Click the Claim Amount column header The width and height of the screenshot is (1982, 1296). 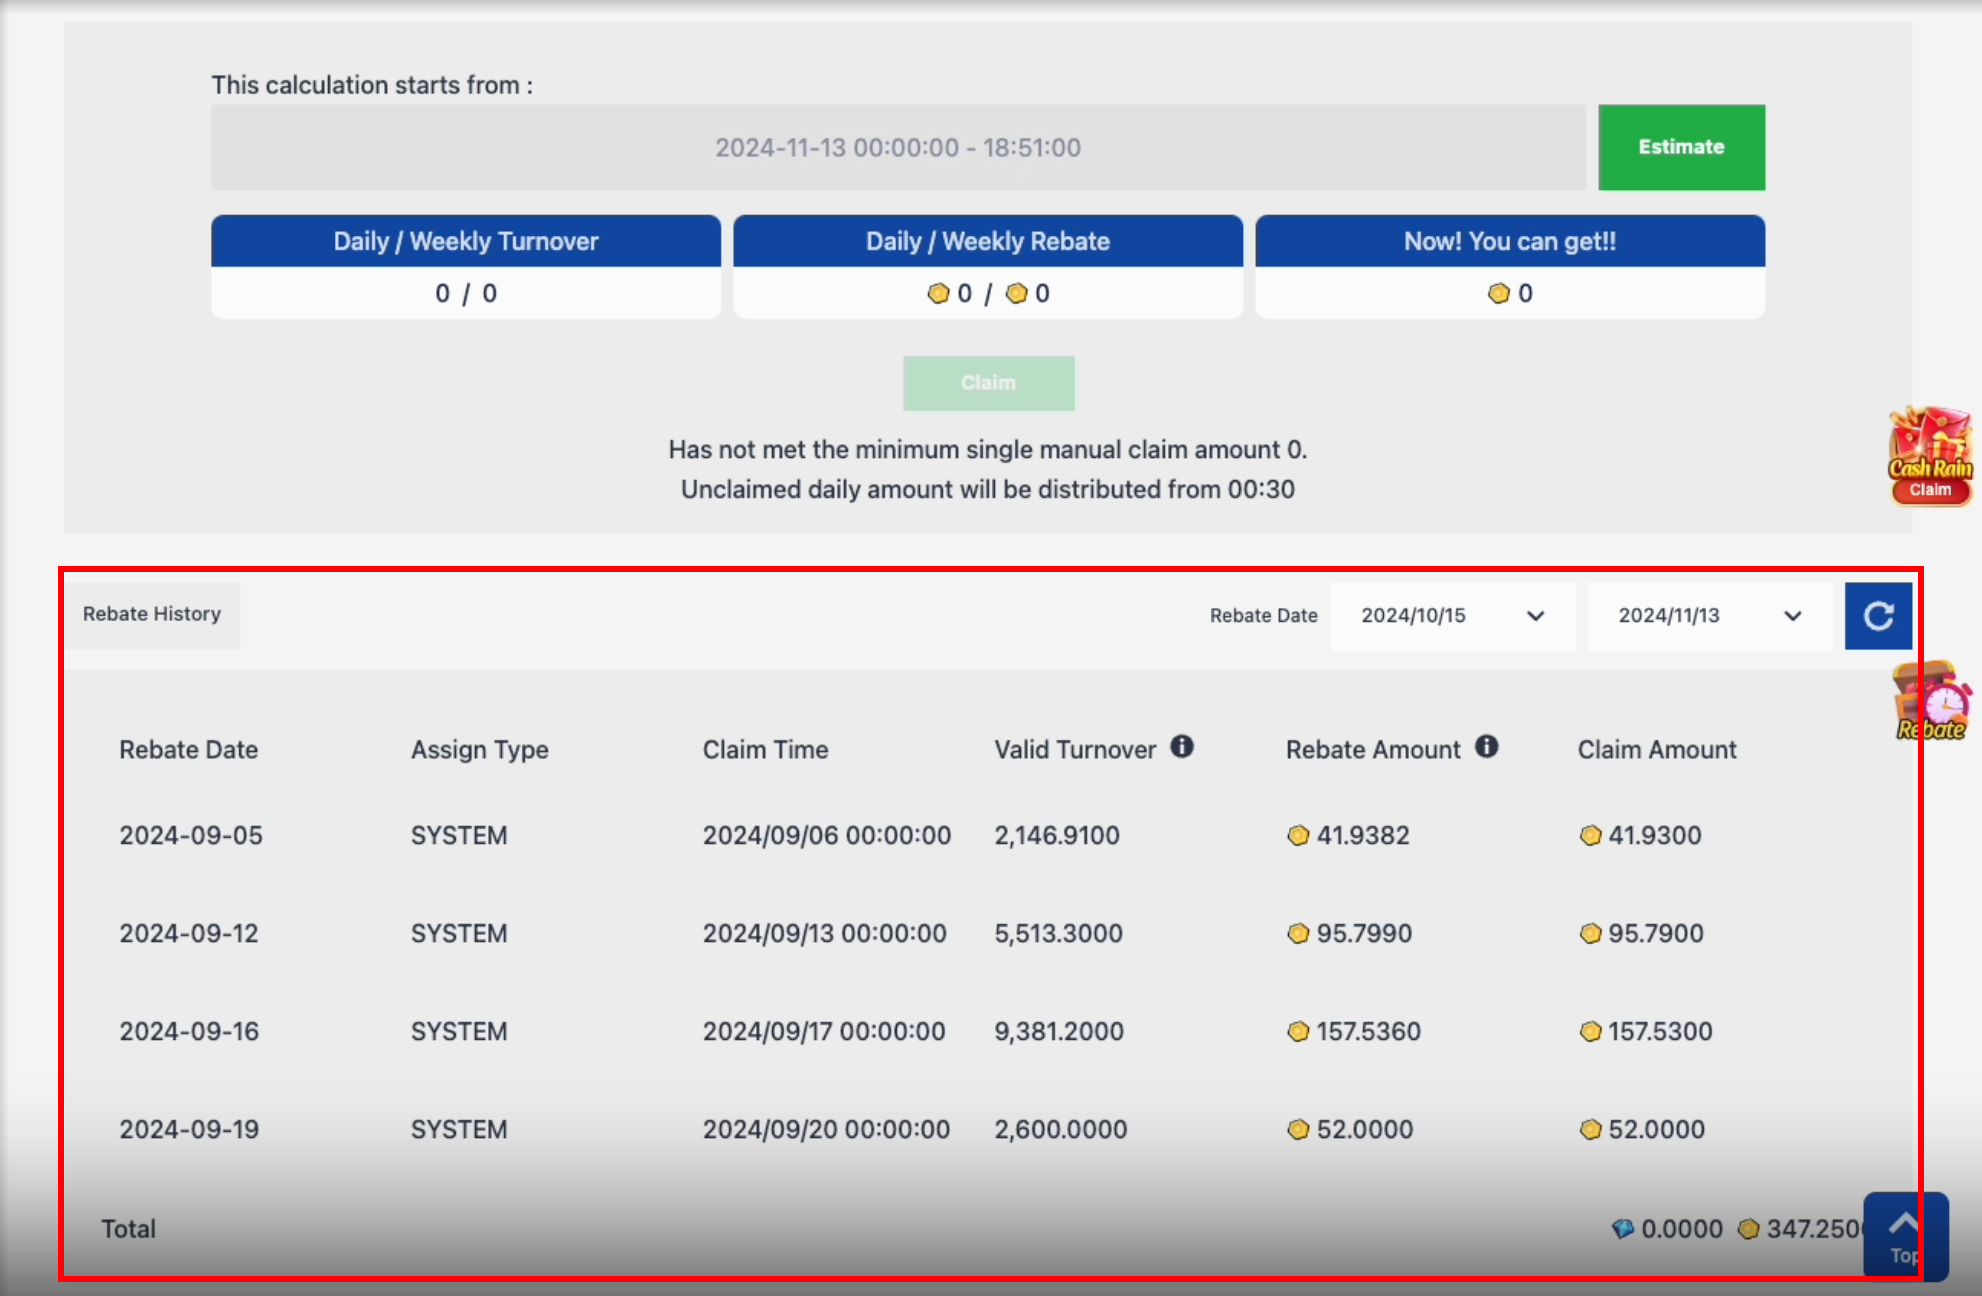[x=1656, y=750]
